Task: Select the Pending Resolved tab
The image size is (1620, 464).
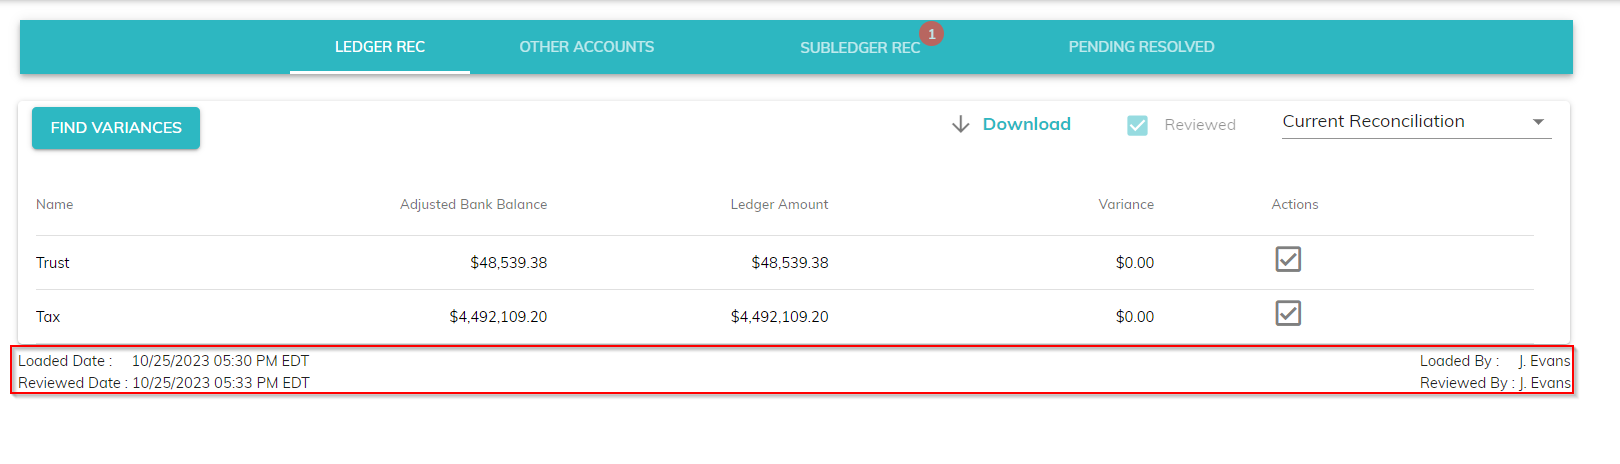Action: tap(1141, 47)
